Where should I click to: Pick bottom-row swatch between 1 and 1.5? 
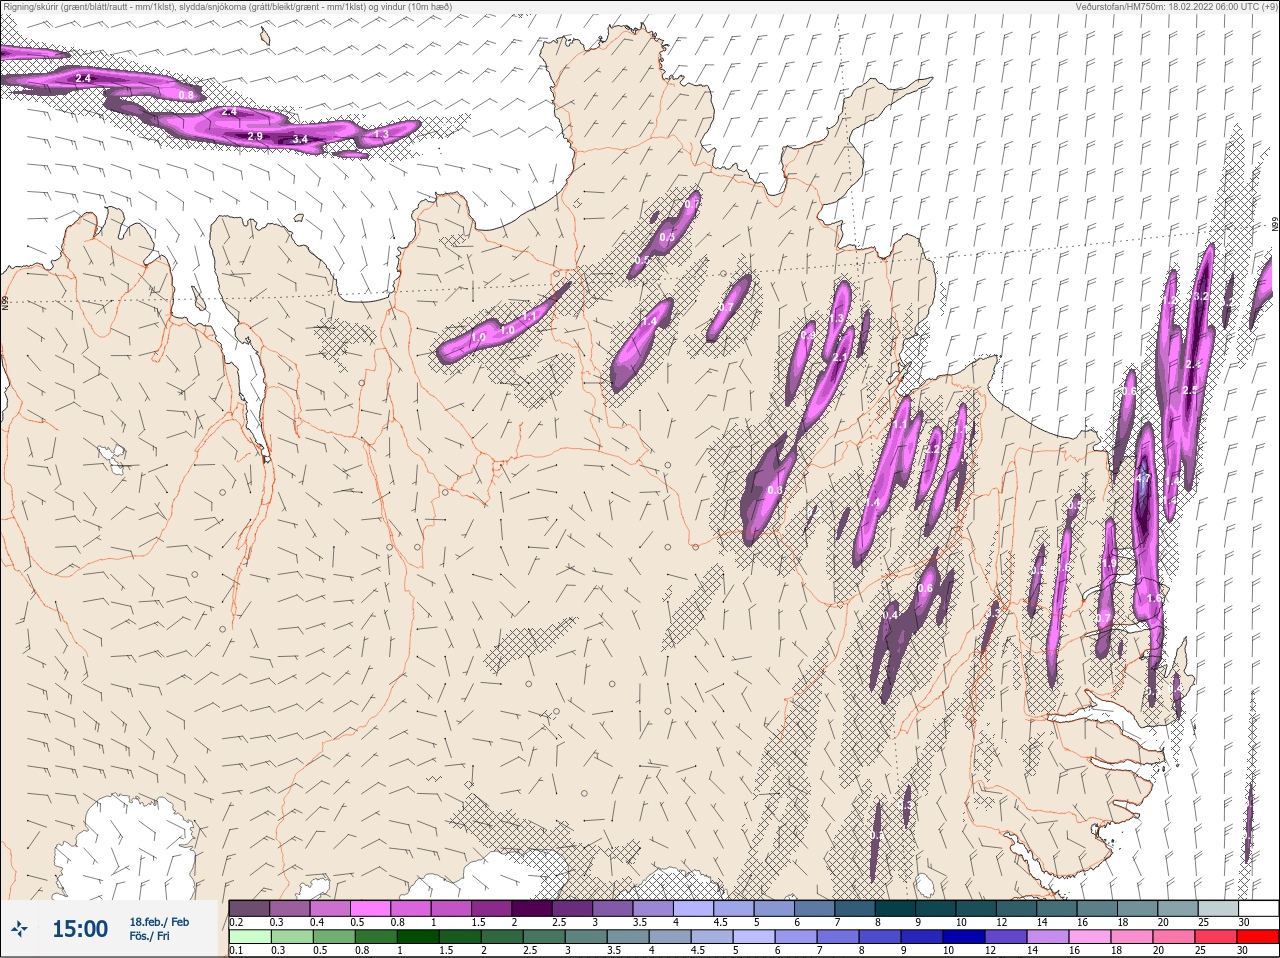coord(418,937)
